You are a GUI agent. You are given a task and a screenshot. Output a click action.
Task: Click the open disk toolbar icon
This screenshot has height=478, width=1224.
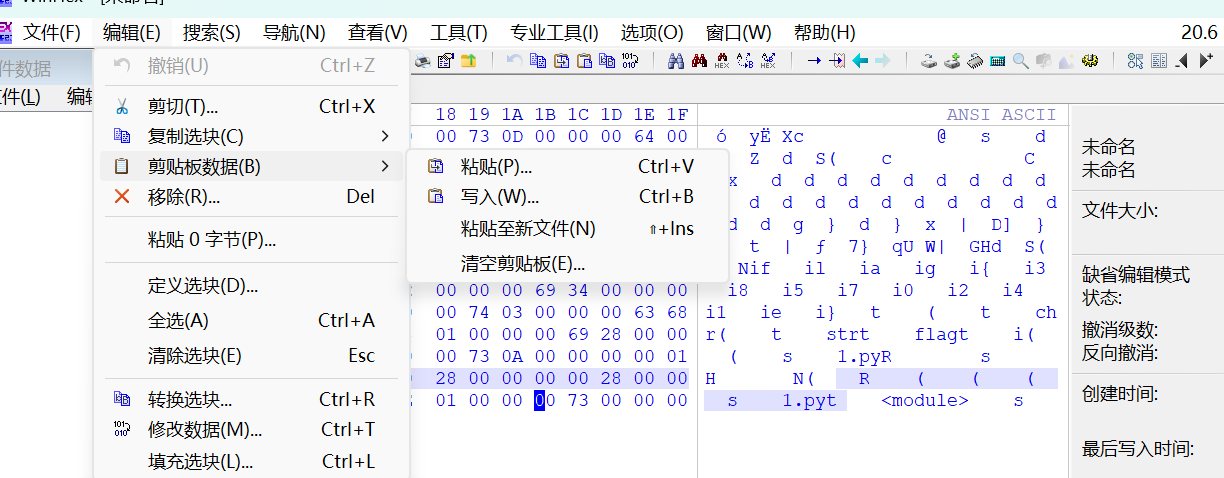[929, 61]
